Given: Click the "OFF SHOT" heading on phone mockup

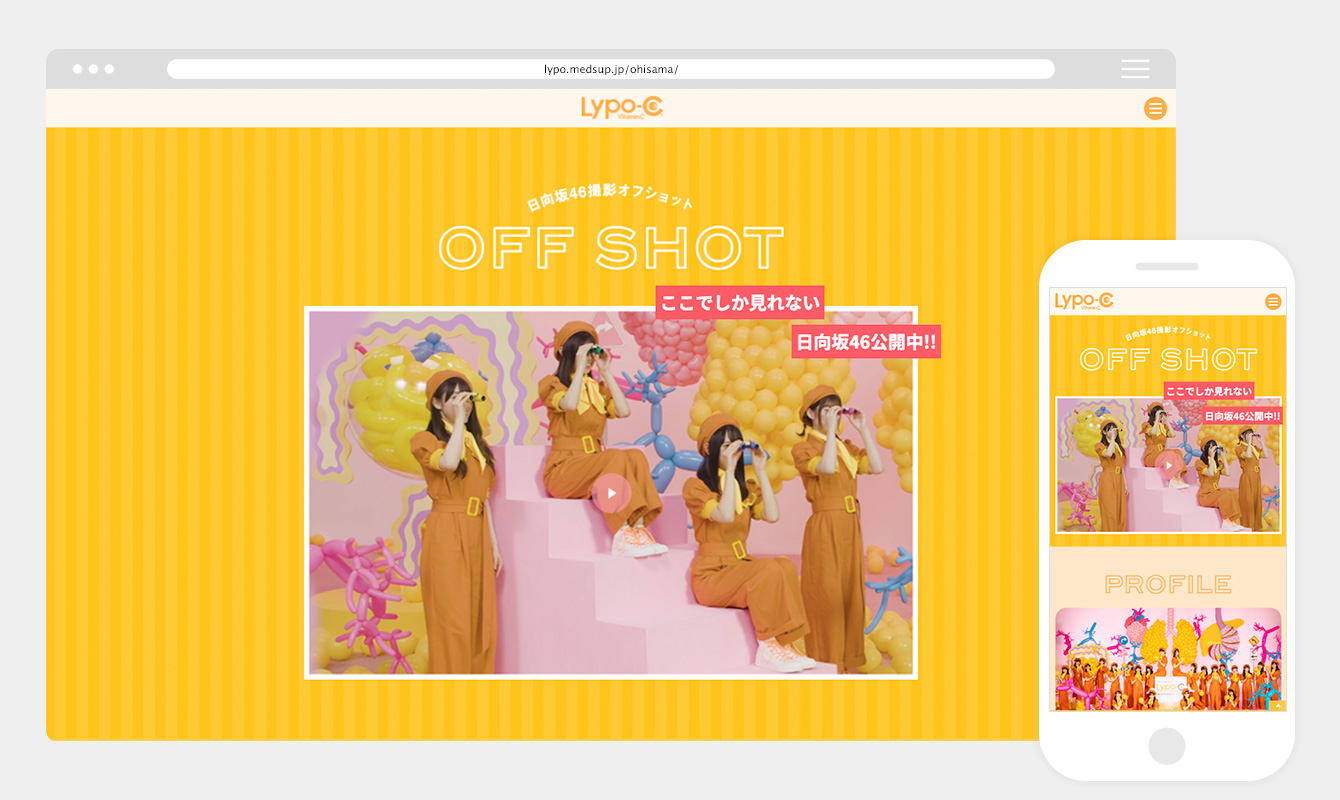Looking at the screenshot, I should tap(1168, 359).
